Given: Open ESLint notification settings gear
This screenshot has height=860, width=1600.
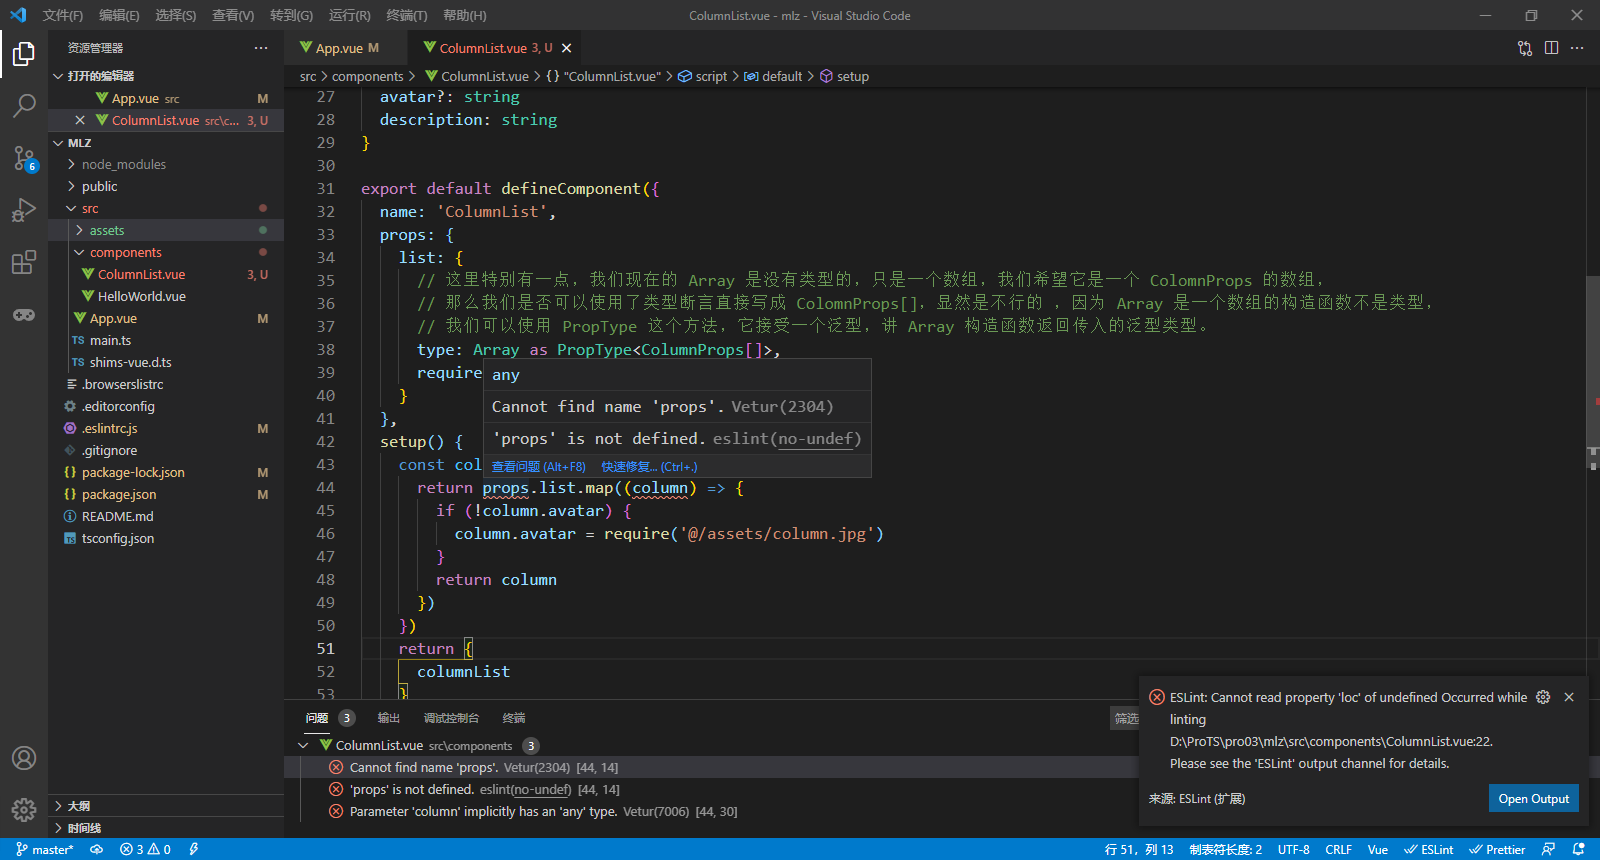Looking at the screenshot, I should [1543, 697].
